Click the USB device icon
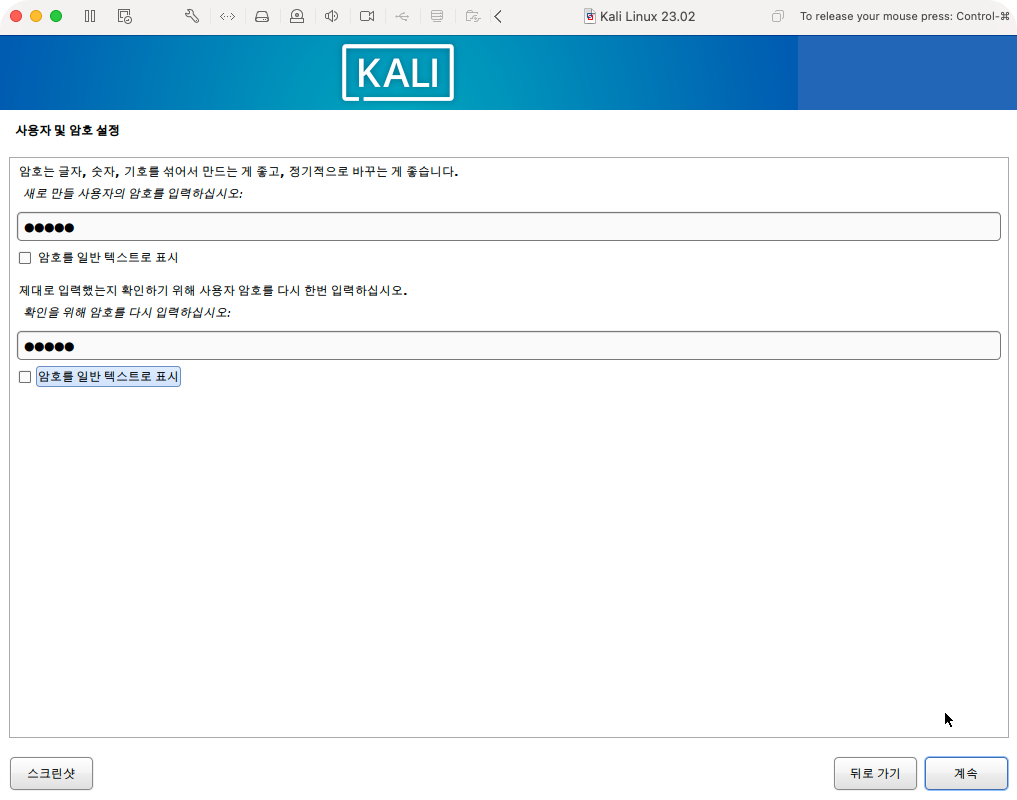The height and width of the screenshot is (800, 1017). (402, 16)
